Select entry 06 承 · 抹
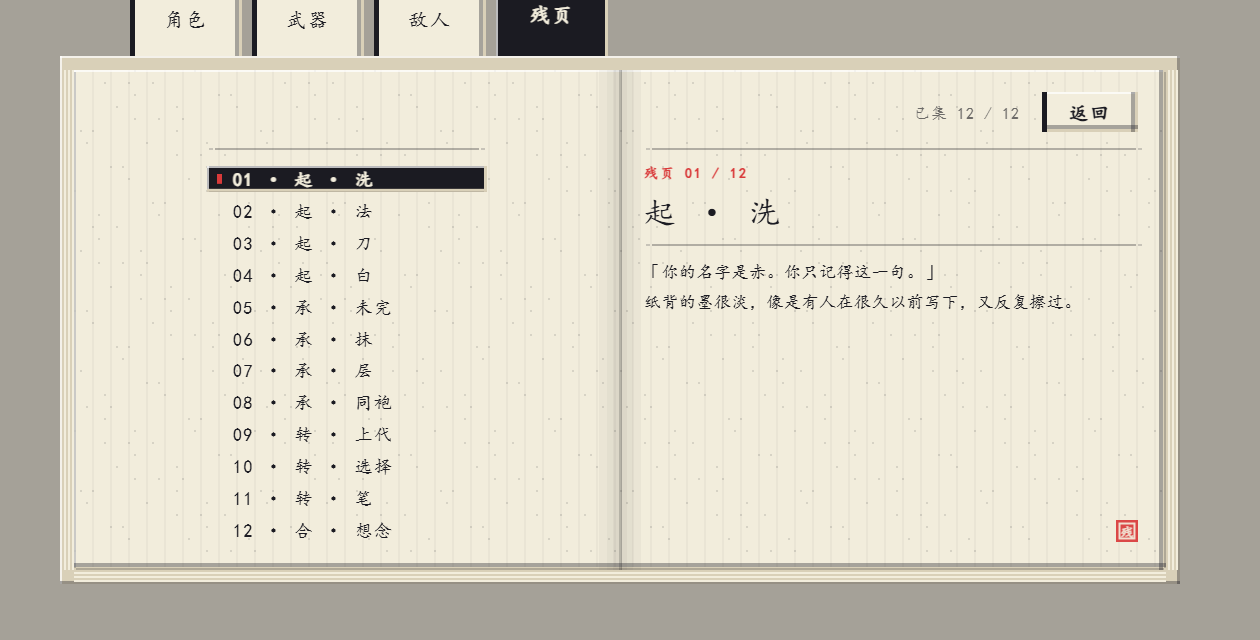The image size is (1260, 640). pos(346,339)
